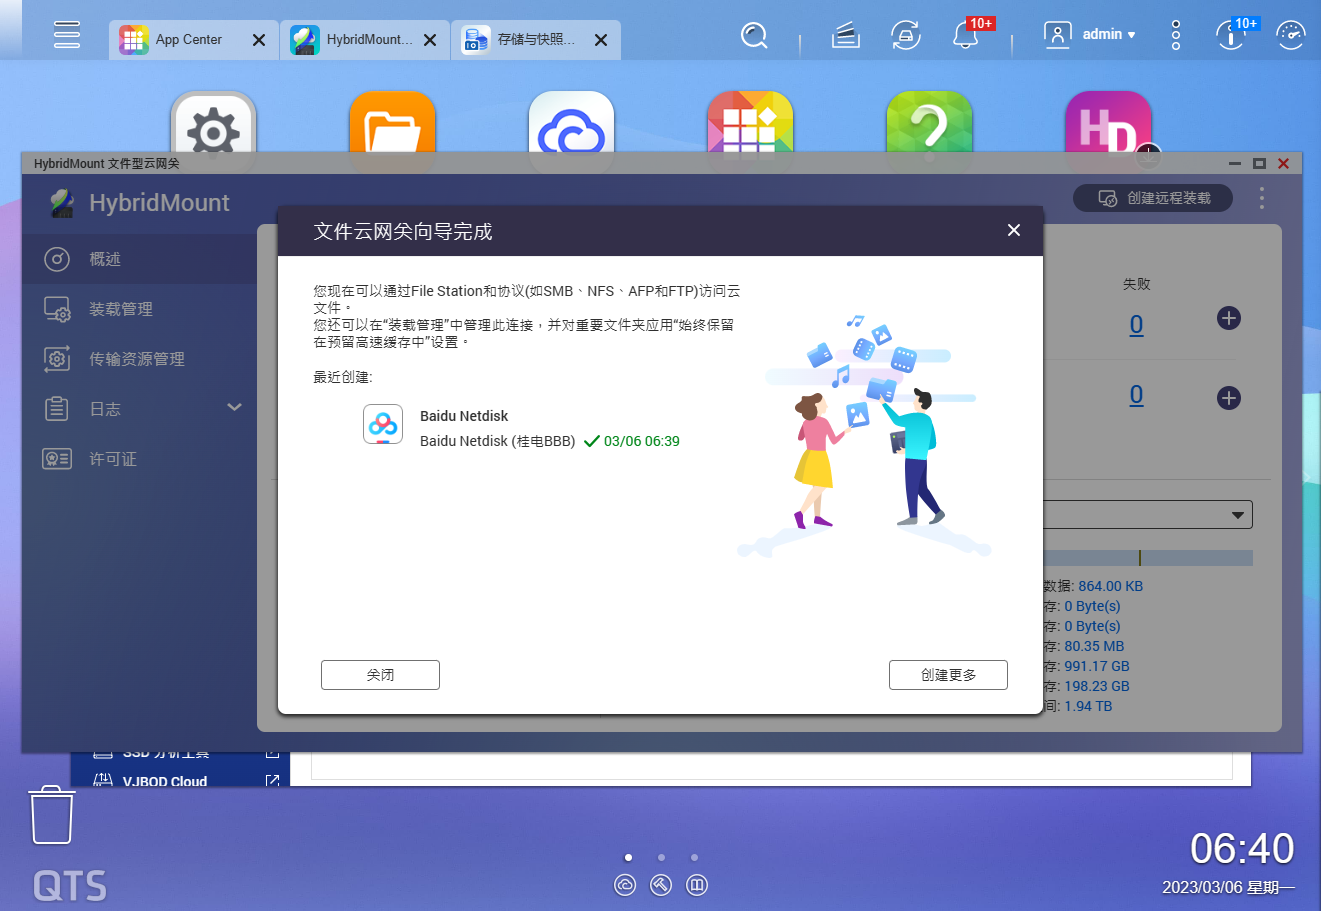
Task: Open the search magnifier in top bar
Action: pyautogui.click(x=754, y=36)
